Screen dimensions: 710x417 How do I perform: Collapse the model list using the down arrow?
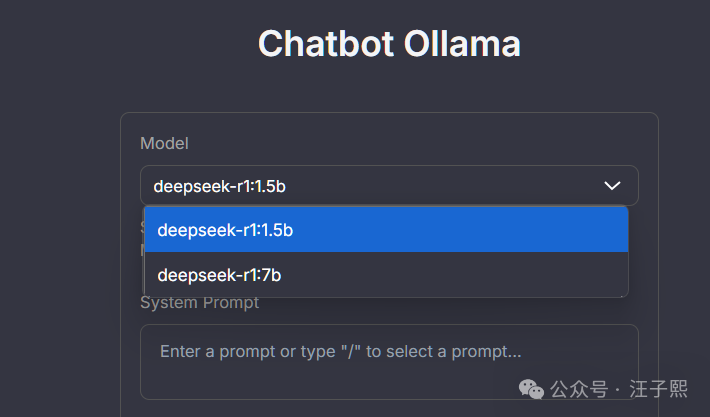pos(613,186)
